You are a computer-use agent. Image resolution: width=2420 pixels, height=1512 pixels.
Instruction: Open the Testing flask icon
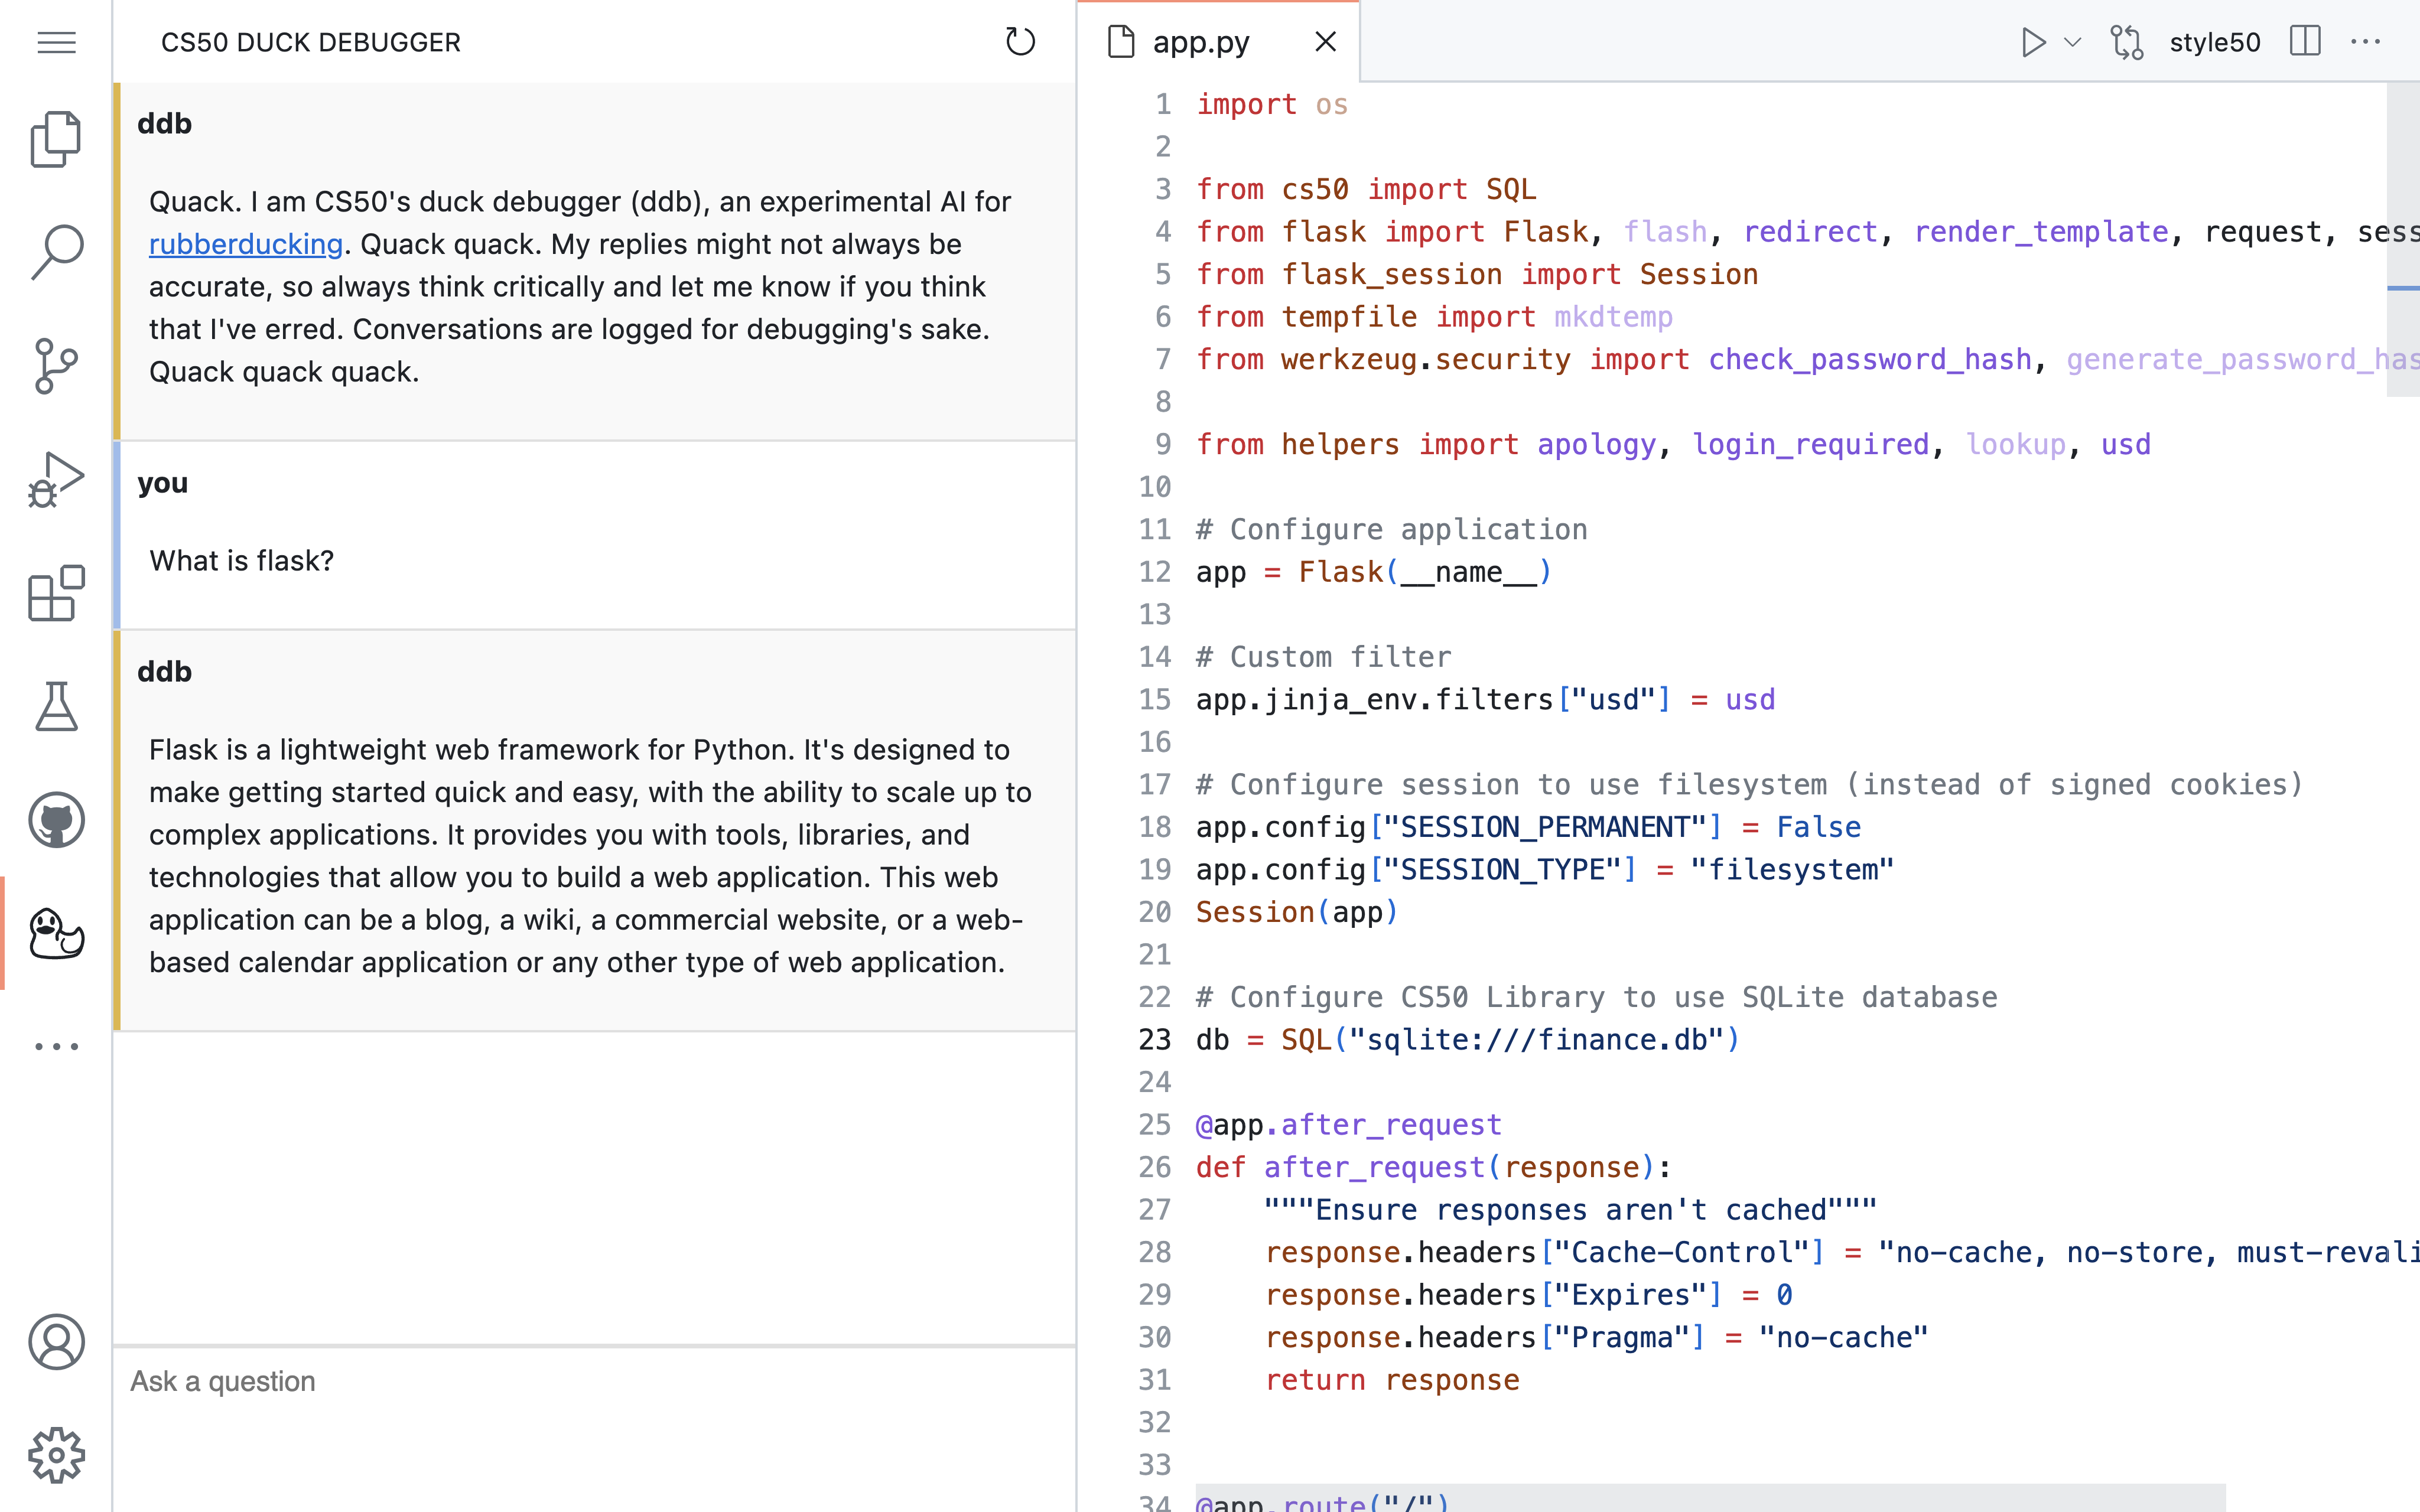(56, 707)
